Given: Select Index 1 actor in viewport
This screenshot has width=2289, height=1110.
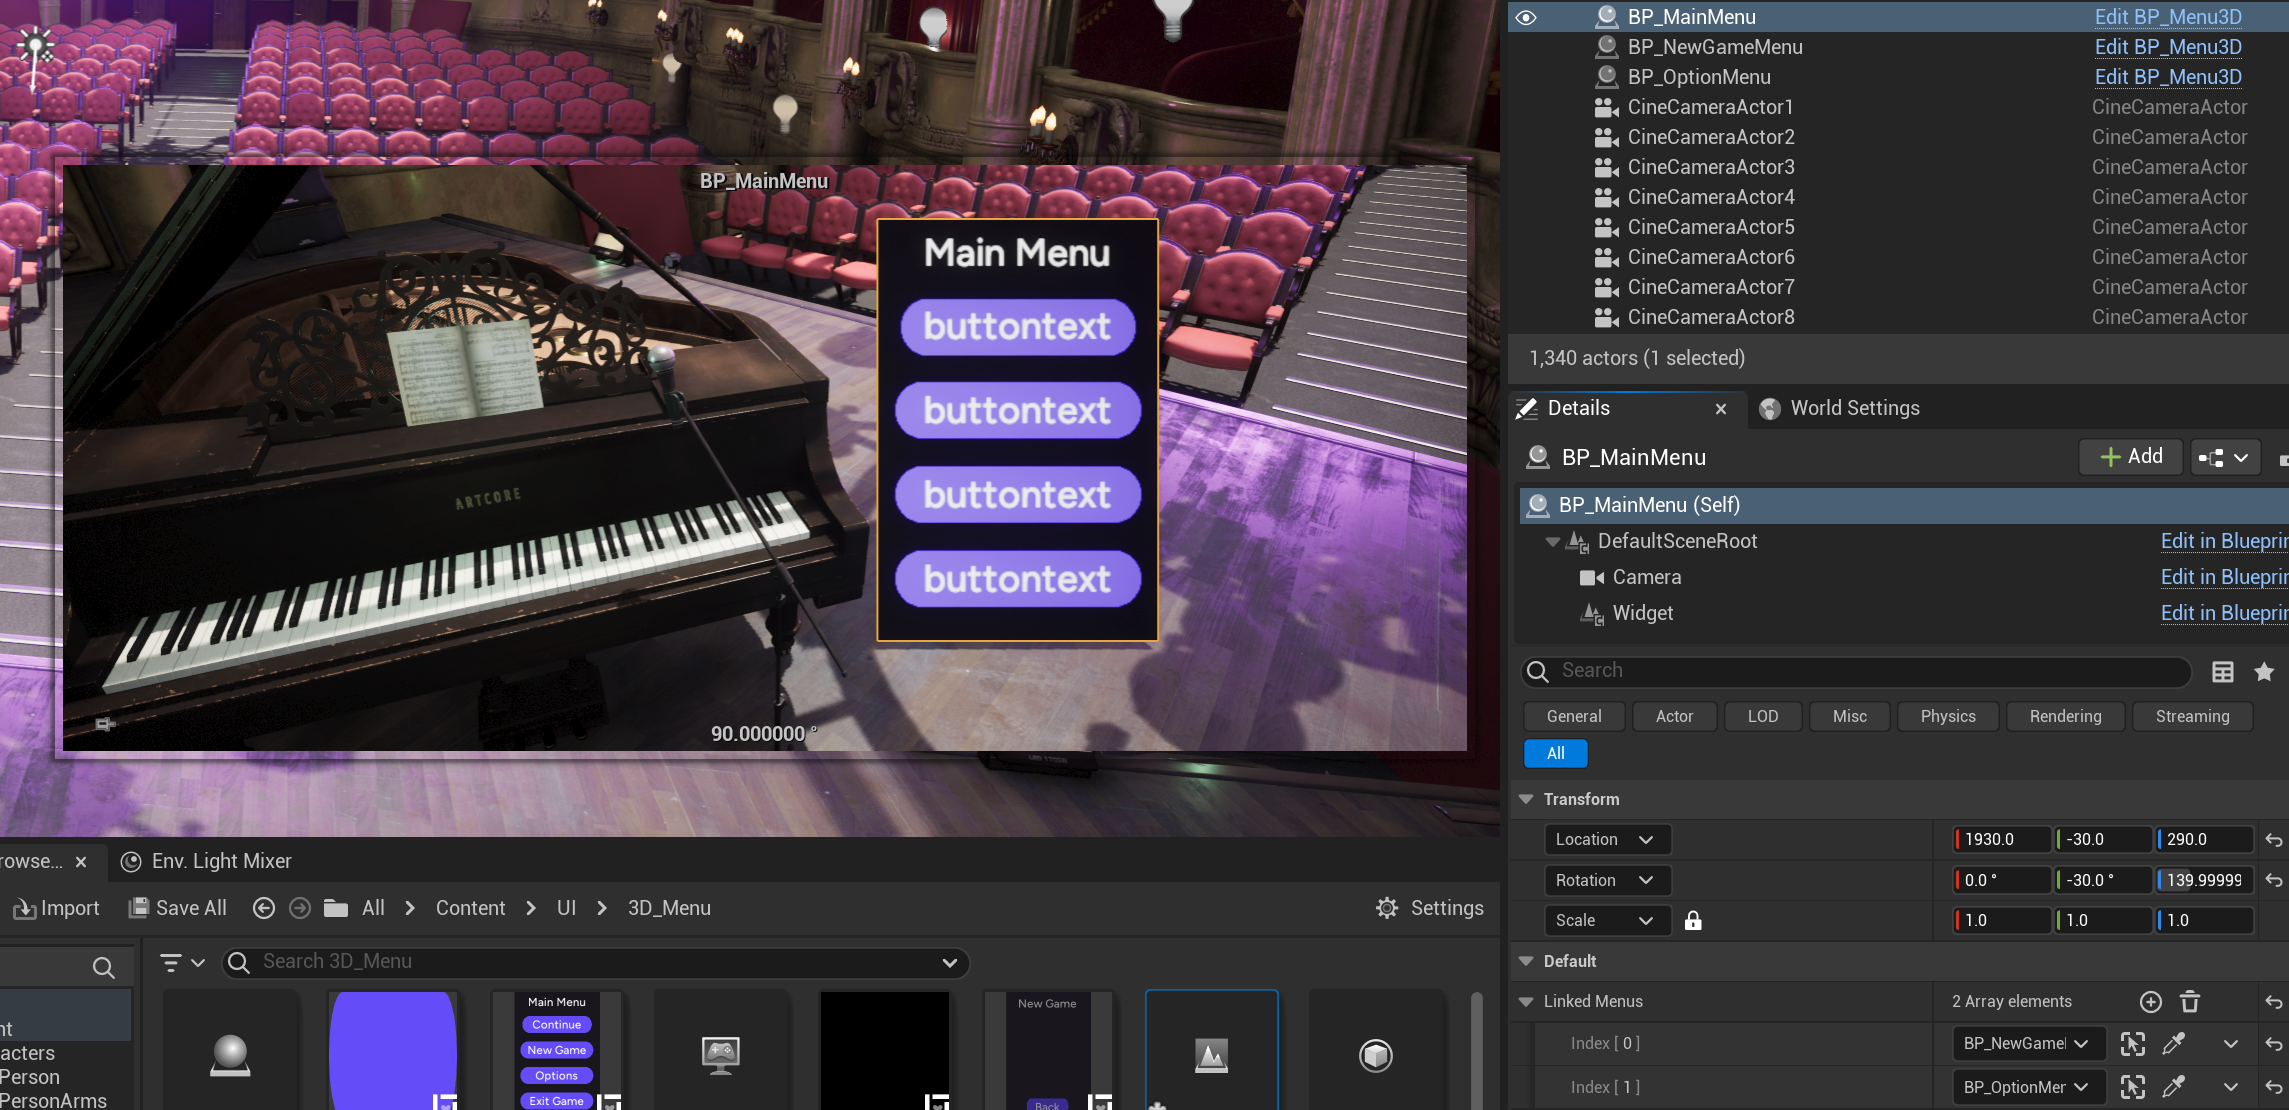Looking at the screenshot, I should (x=2132, y=1087).
